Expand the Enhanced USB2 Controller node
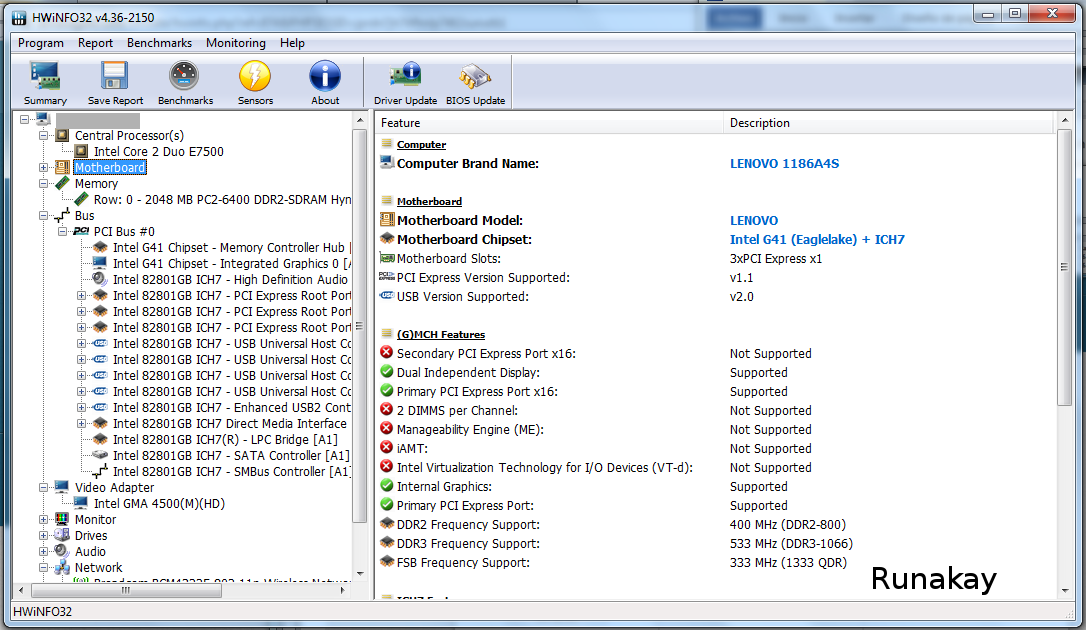 (x=81, y=407)
